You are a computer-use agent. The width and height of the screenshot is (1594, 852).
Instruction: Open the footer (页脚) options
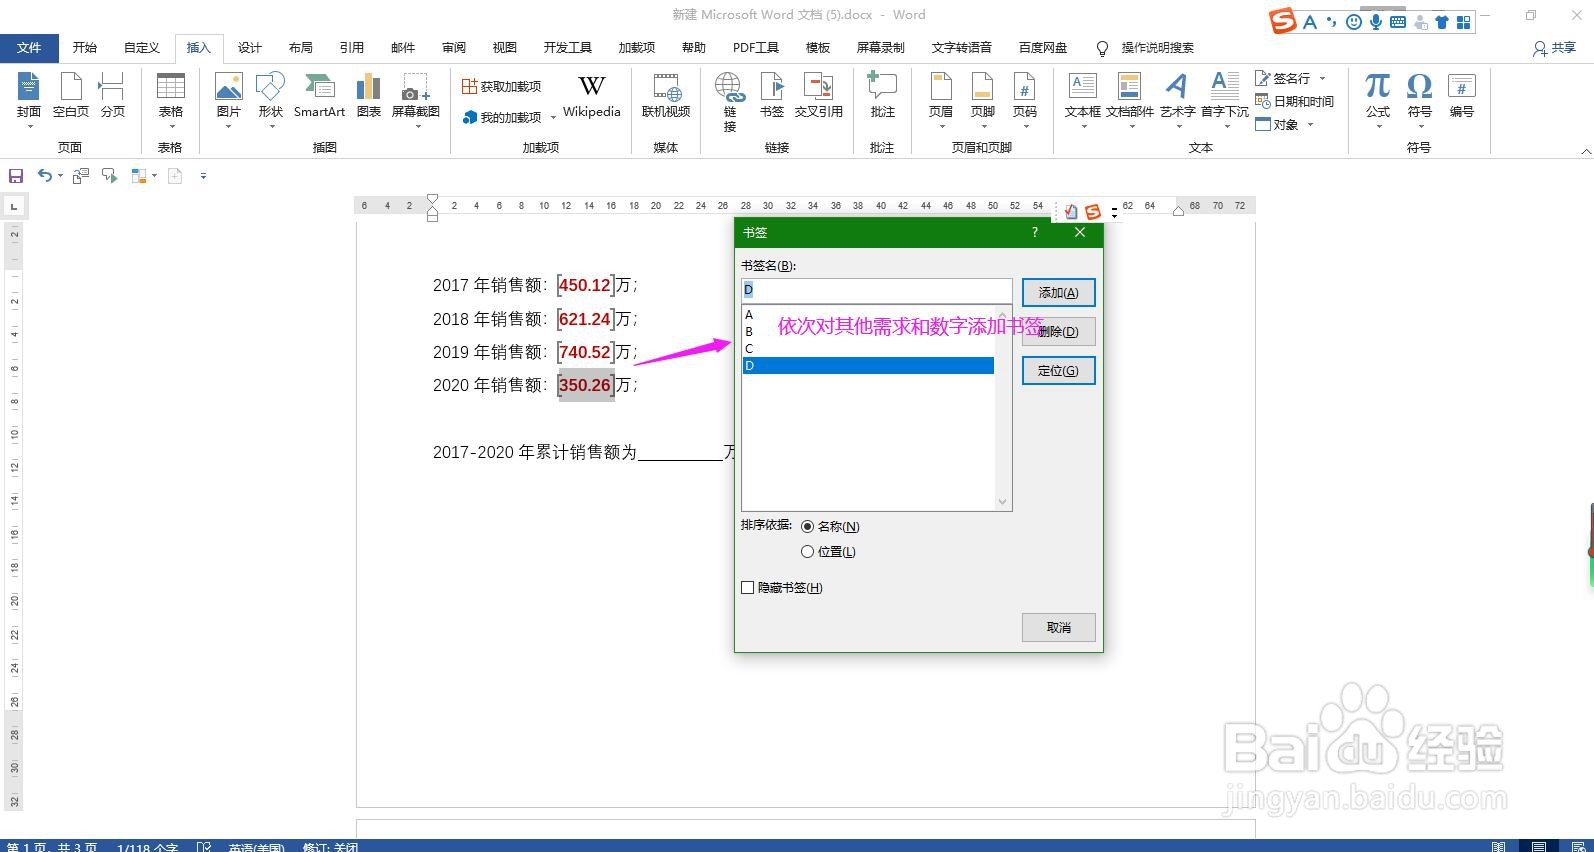[983, 100]
